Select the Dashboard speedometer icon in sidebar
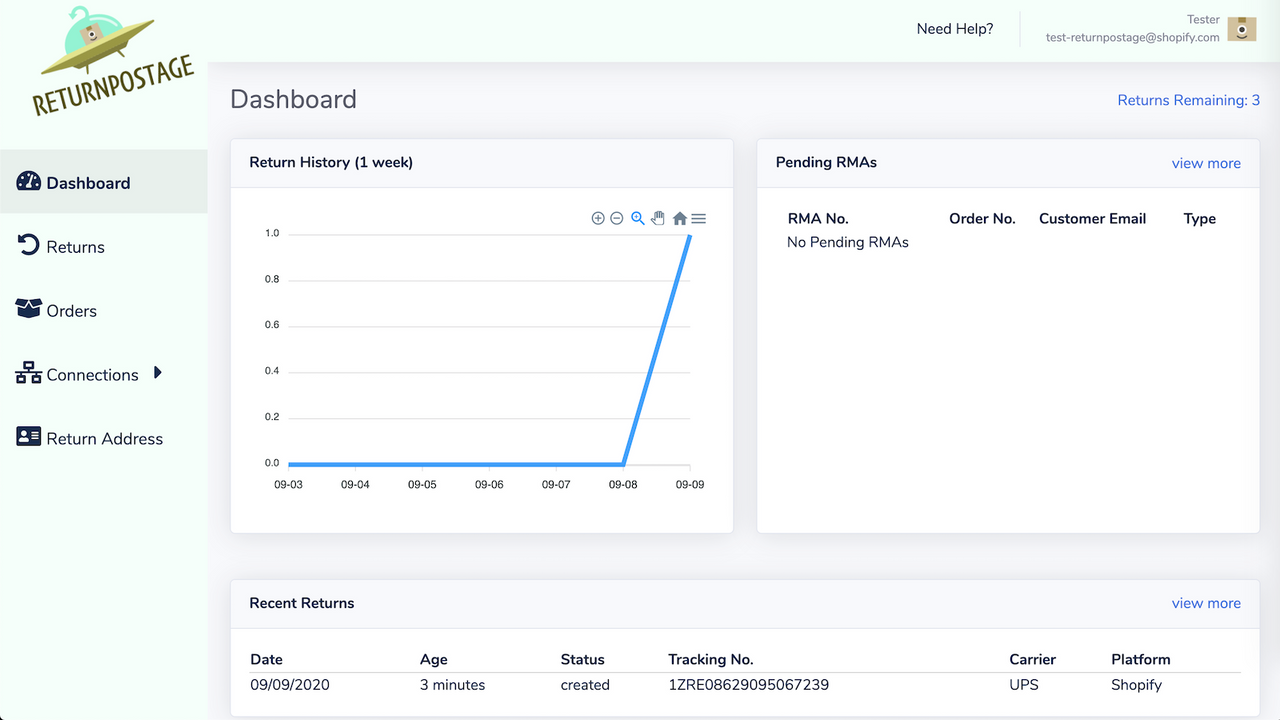The image size is (1280, 720). 27,182
